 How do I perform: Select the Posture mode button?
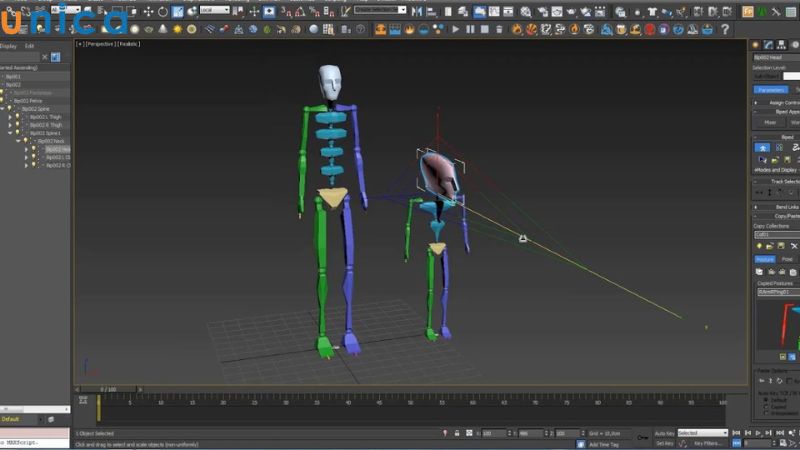pos(765,259)
